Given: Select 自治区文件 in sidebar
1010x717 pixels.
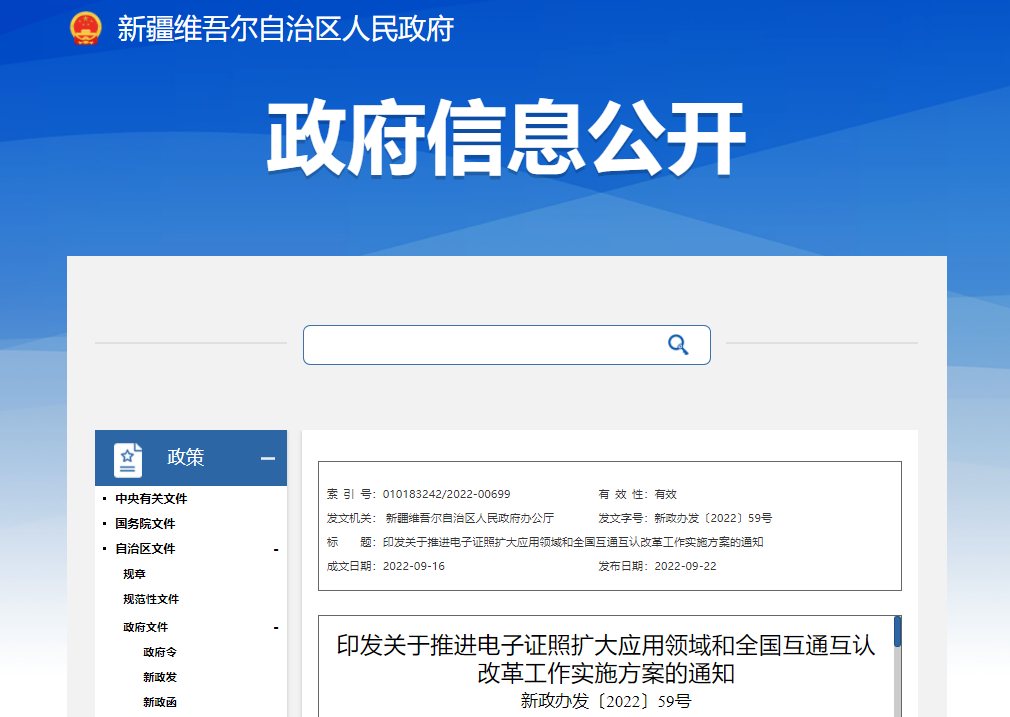Looking at the screenshot, I should [145, 549].
